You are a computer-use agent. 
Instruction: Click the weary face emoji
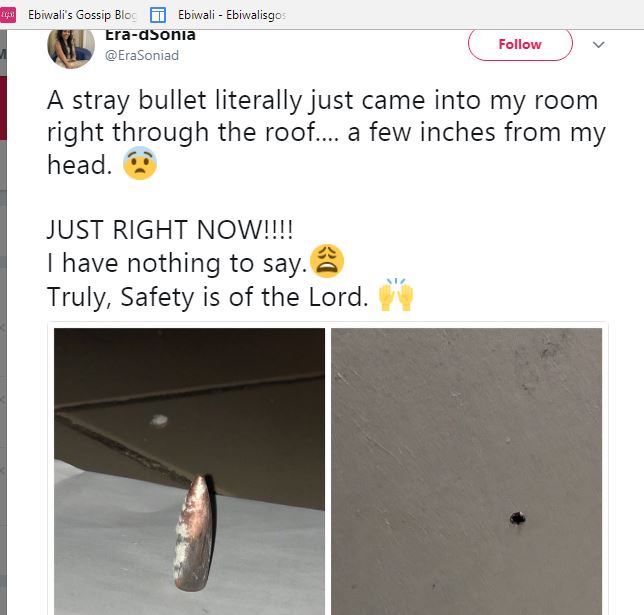point(327,261)
